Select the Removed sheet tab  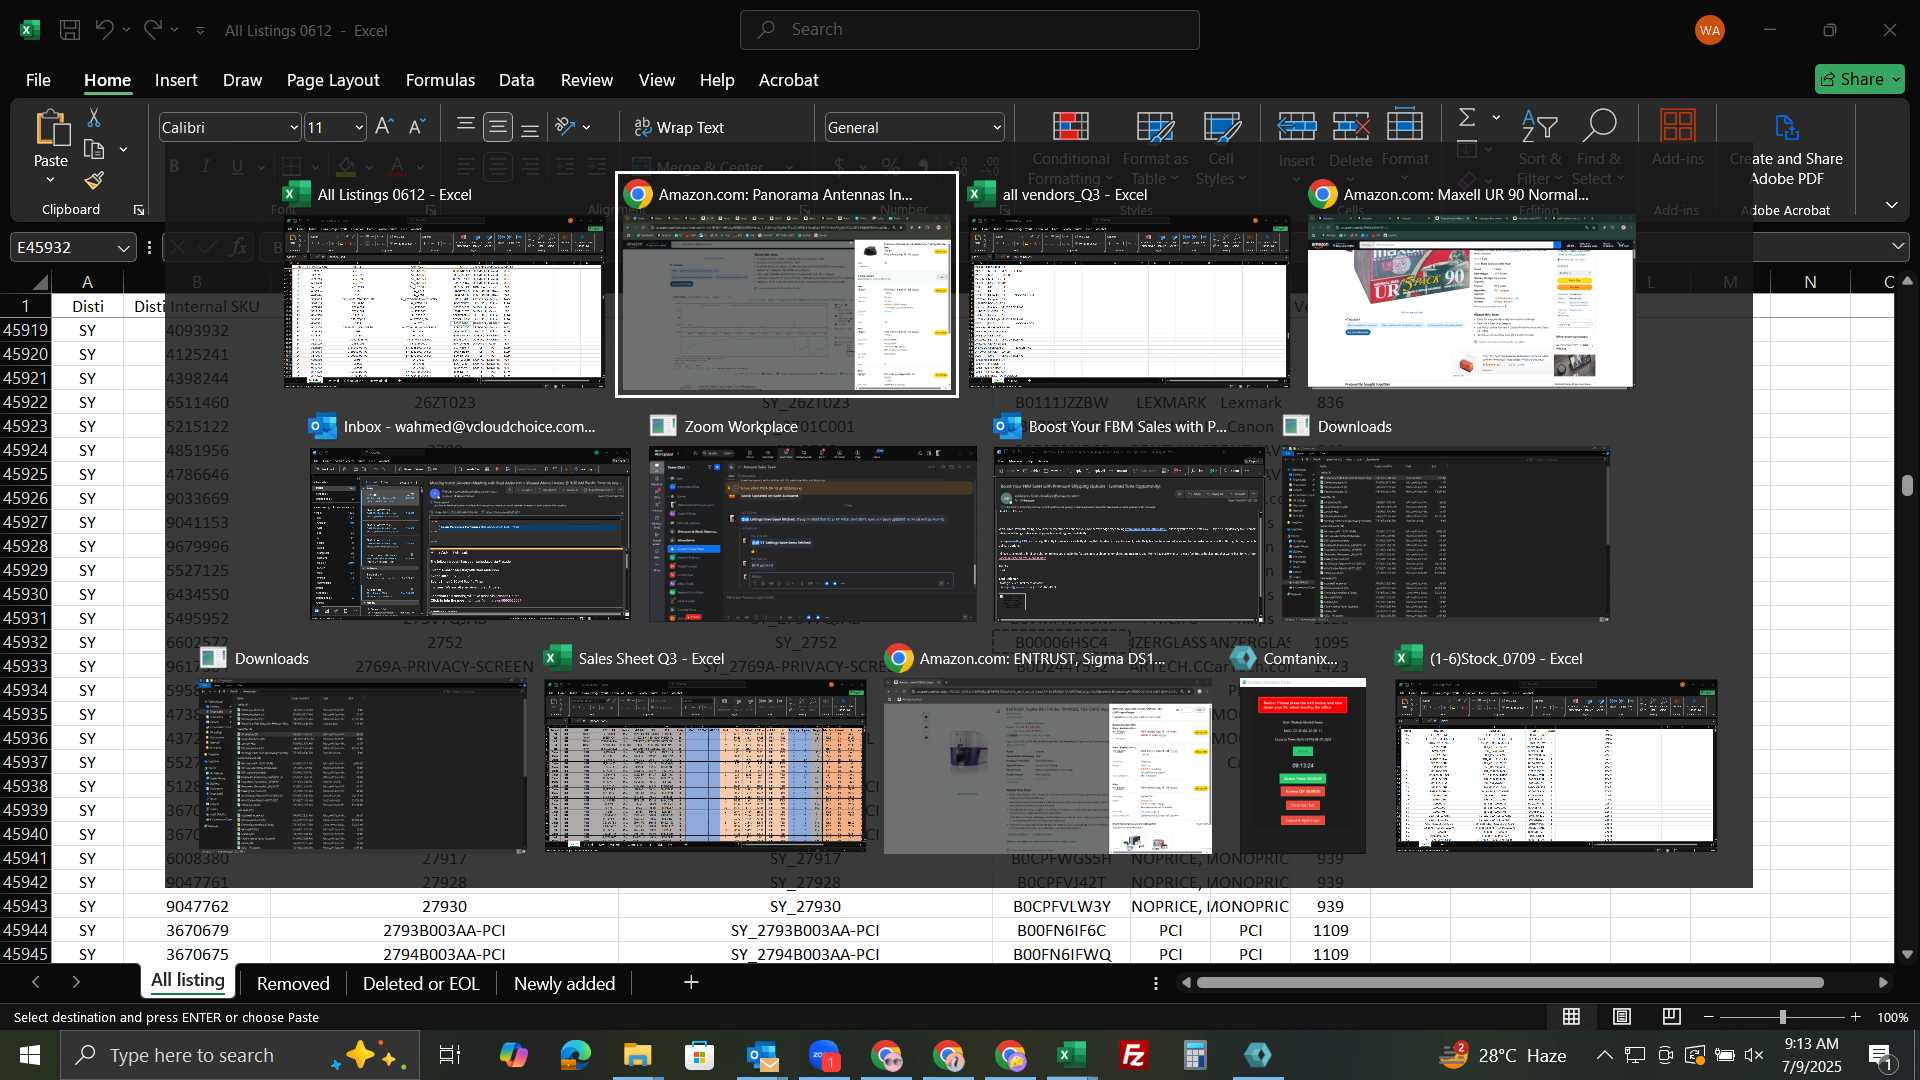[293, 983]
